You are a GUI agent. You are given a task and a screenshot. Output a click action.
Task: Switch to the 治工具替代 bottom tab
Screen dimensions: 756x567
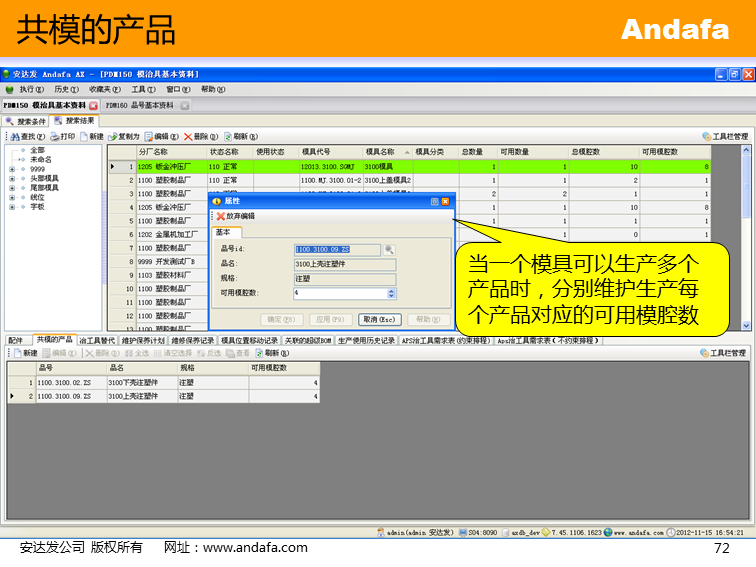point(98,340)
